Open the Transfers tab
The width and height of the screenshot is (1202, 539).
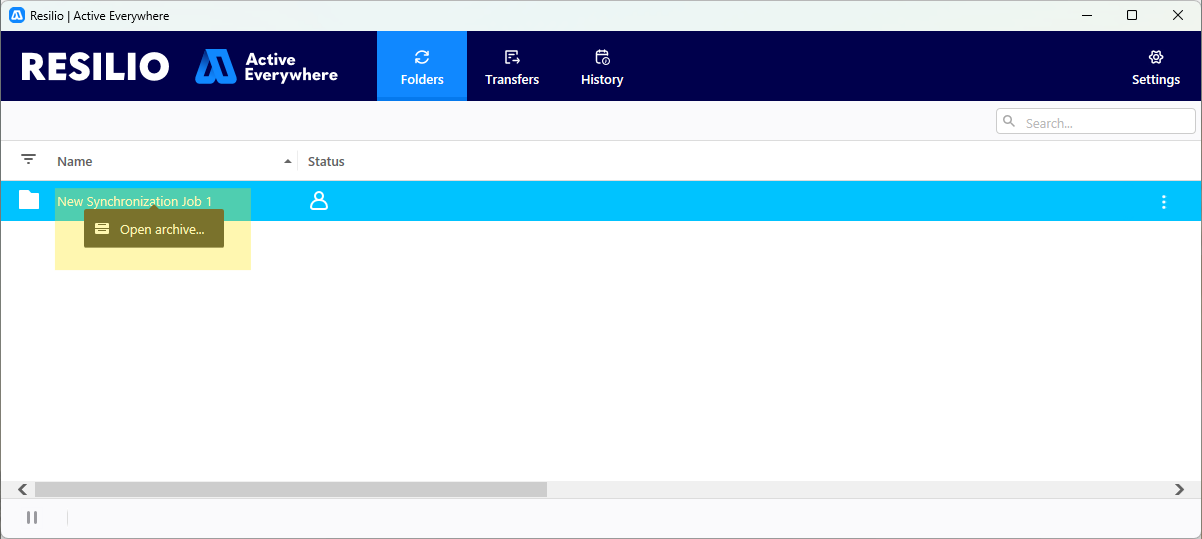pyautogui.click(x=511, y=66)
